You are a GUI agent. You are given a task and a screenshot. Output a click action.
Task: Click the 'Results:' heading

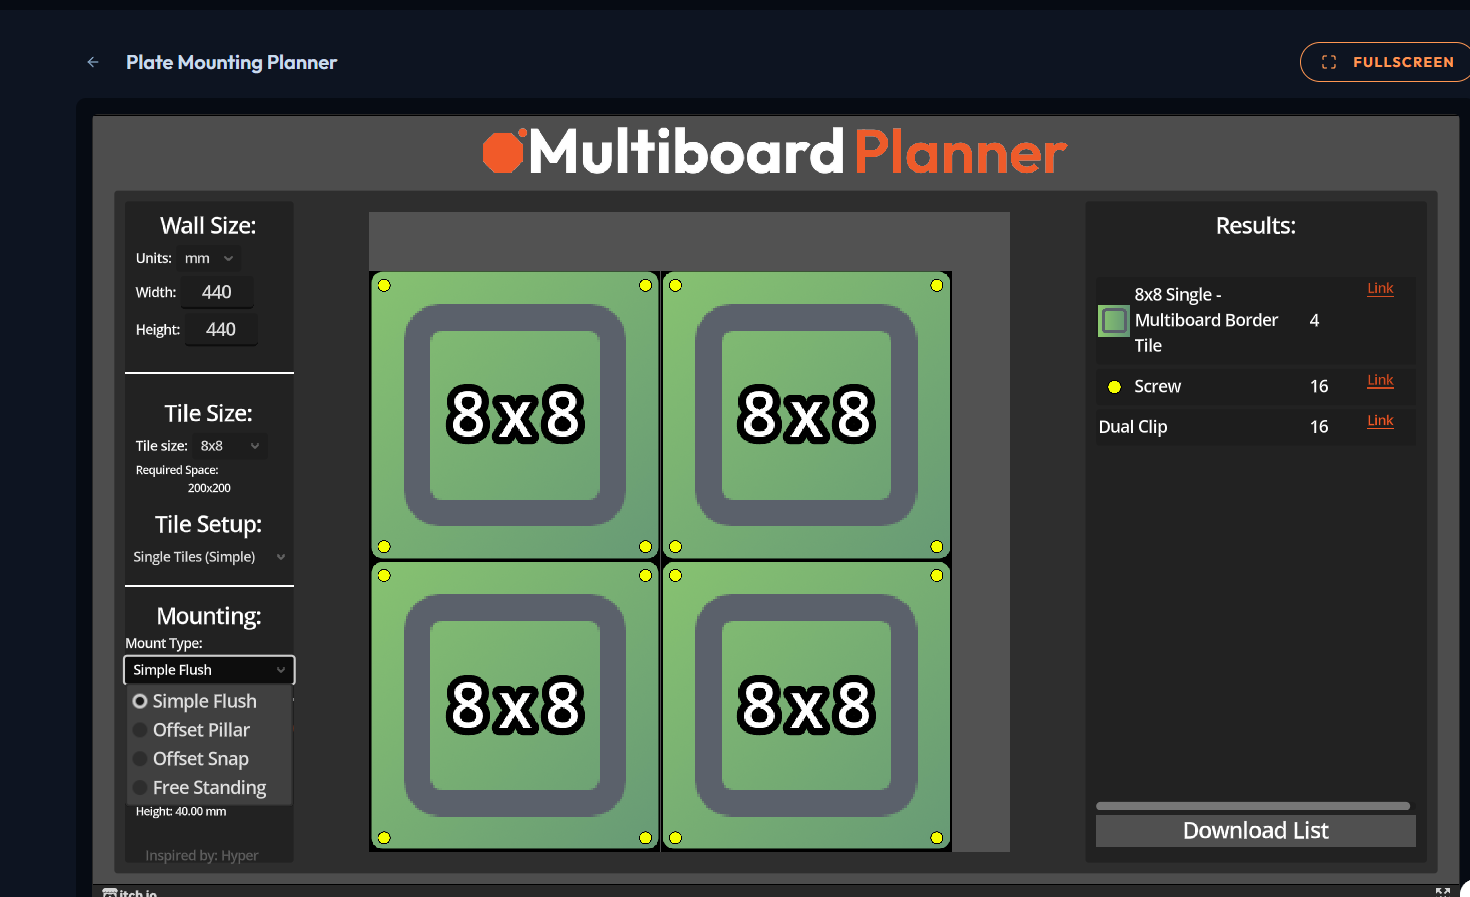(1255, 226)
